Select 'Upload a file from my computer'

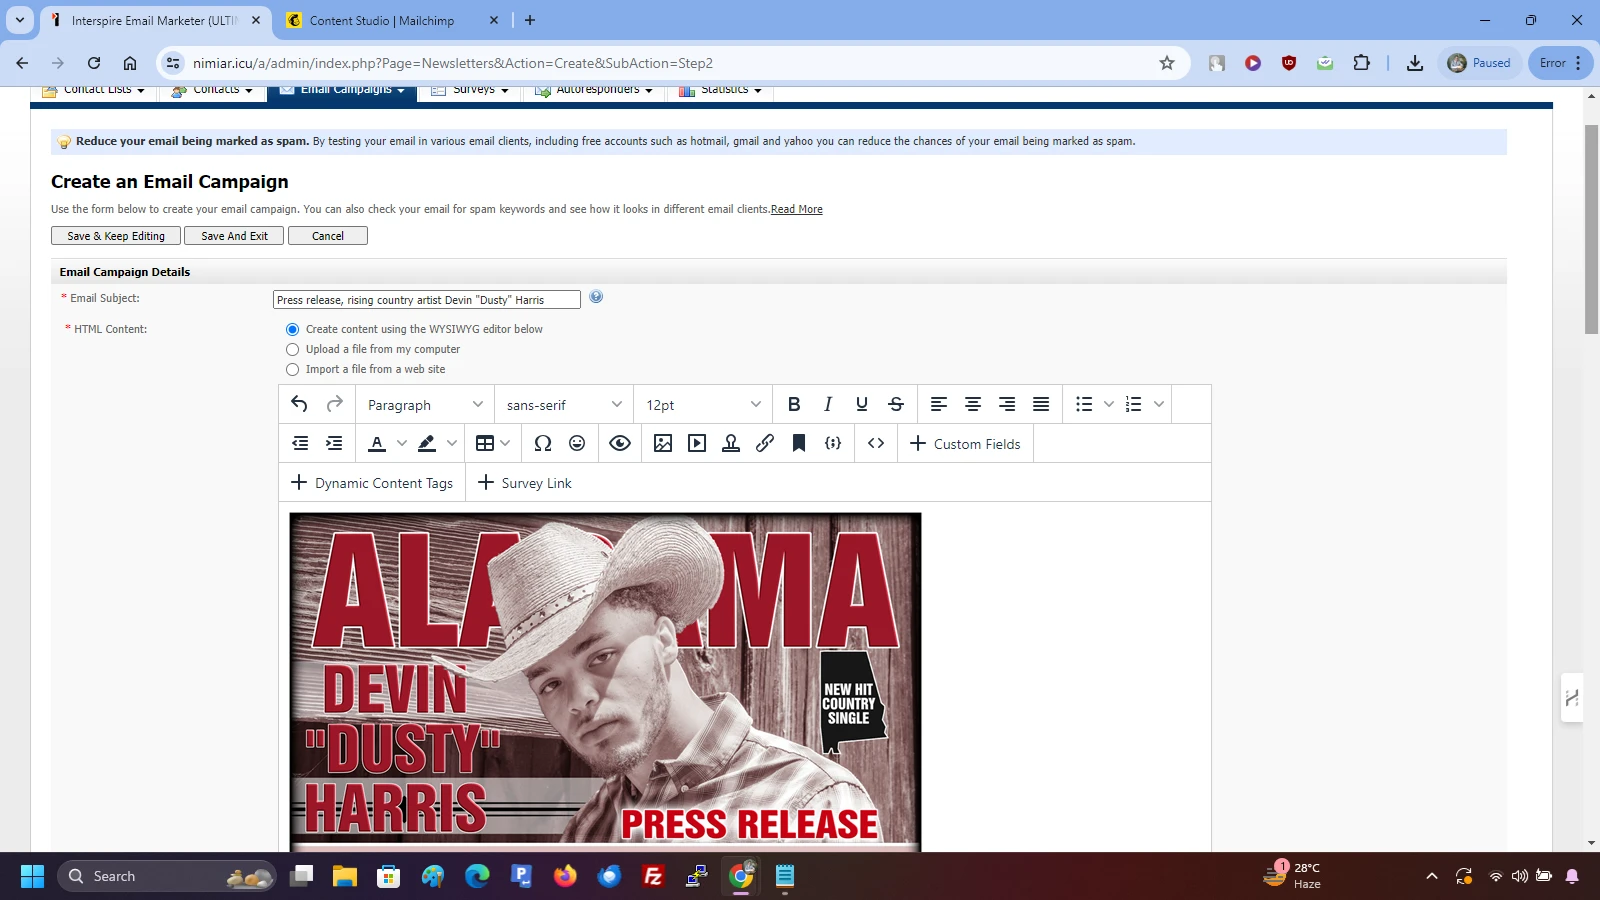tap(293, 349)
